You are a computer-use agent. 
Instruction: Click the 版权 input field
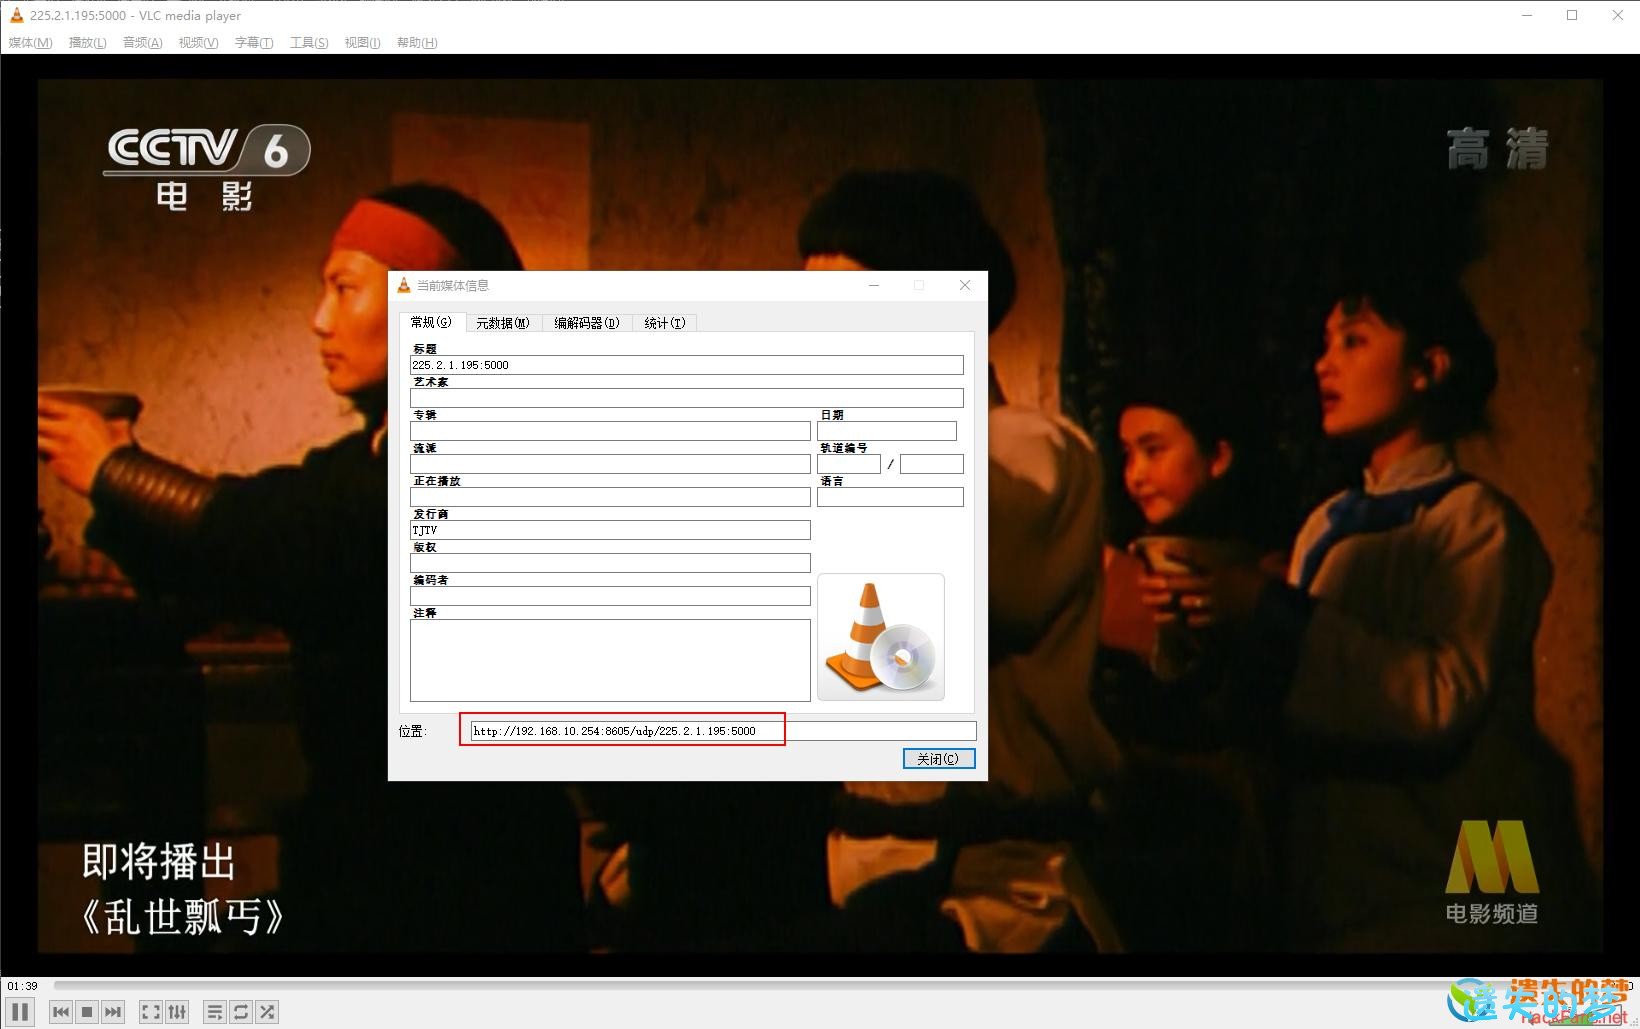(610, 563)
